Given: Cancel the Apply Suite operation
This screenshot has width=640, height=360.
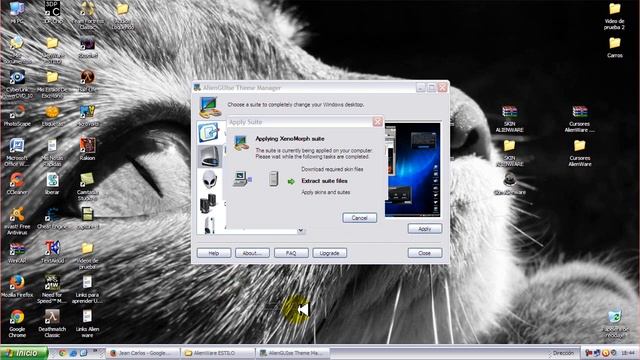Looking at the screenshot, I should click(359, 218).
